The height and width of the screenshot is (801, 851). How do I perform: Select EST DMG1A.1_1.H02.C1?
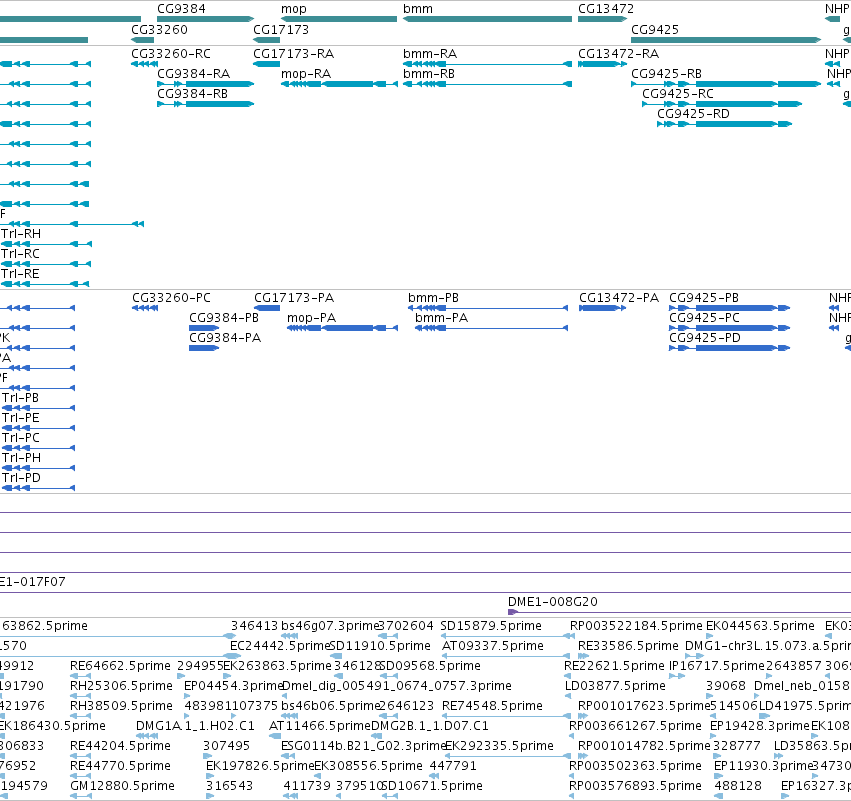tap(195, 726)
